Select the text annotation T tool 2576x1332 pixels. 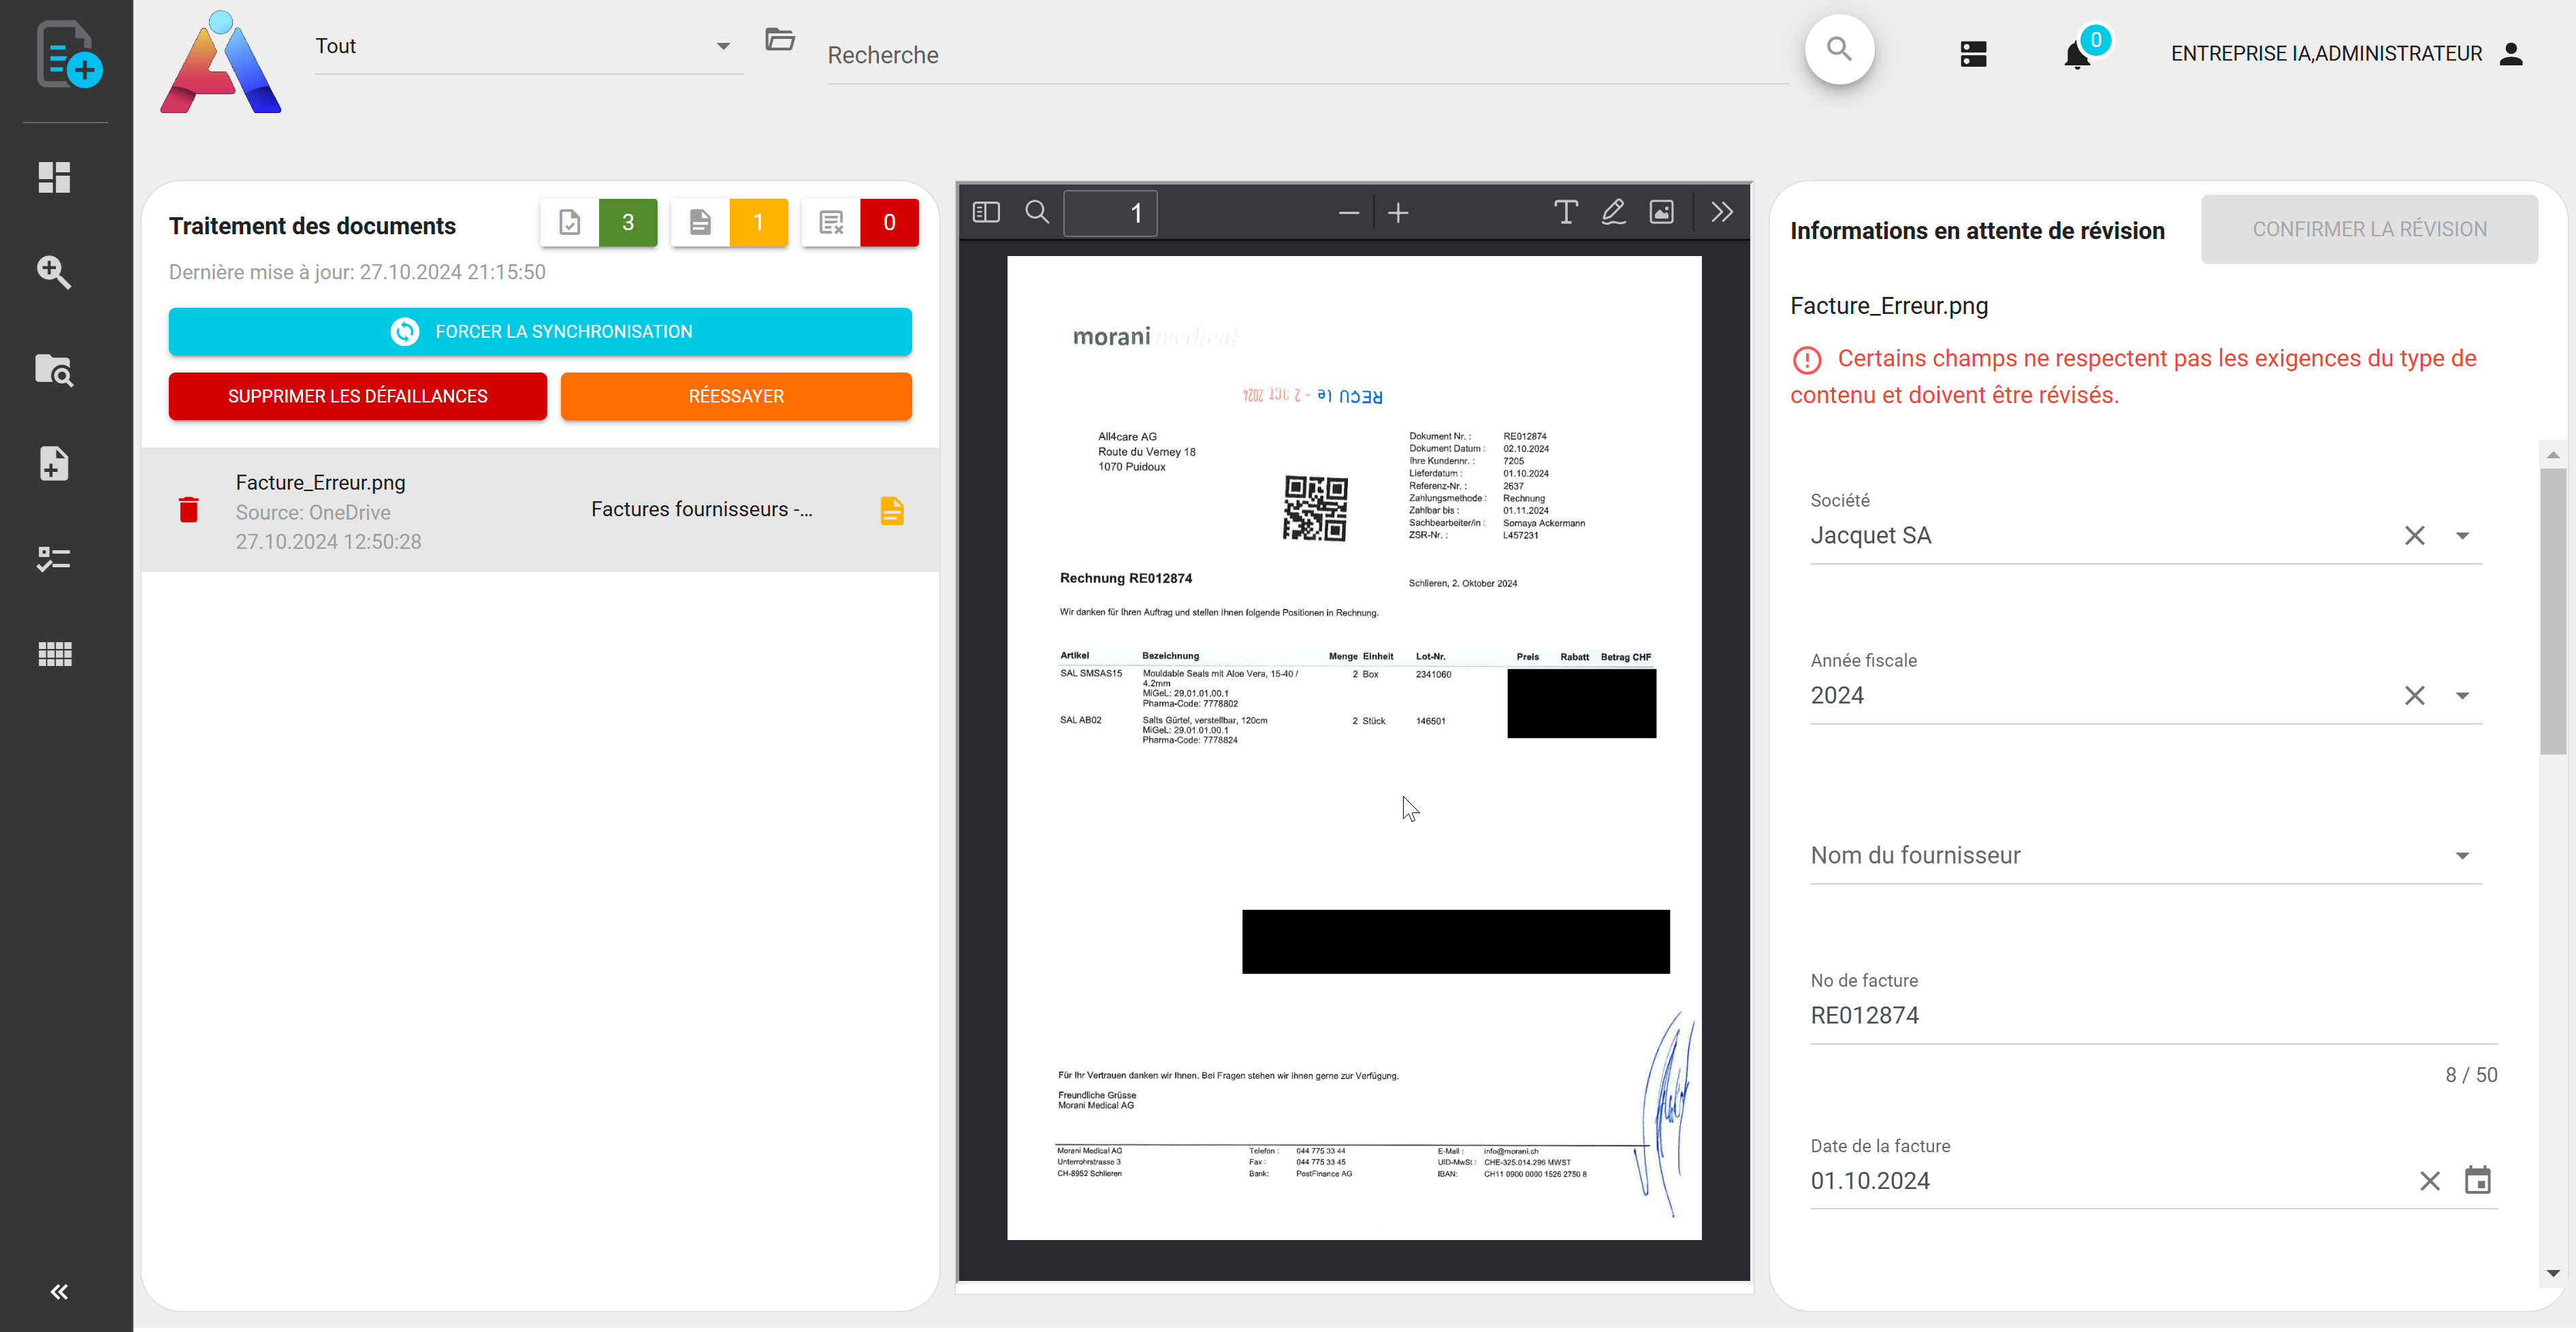click(x=1566, y=212)
